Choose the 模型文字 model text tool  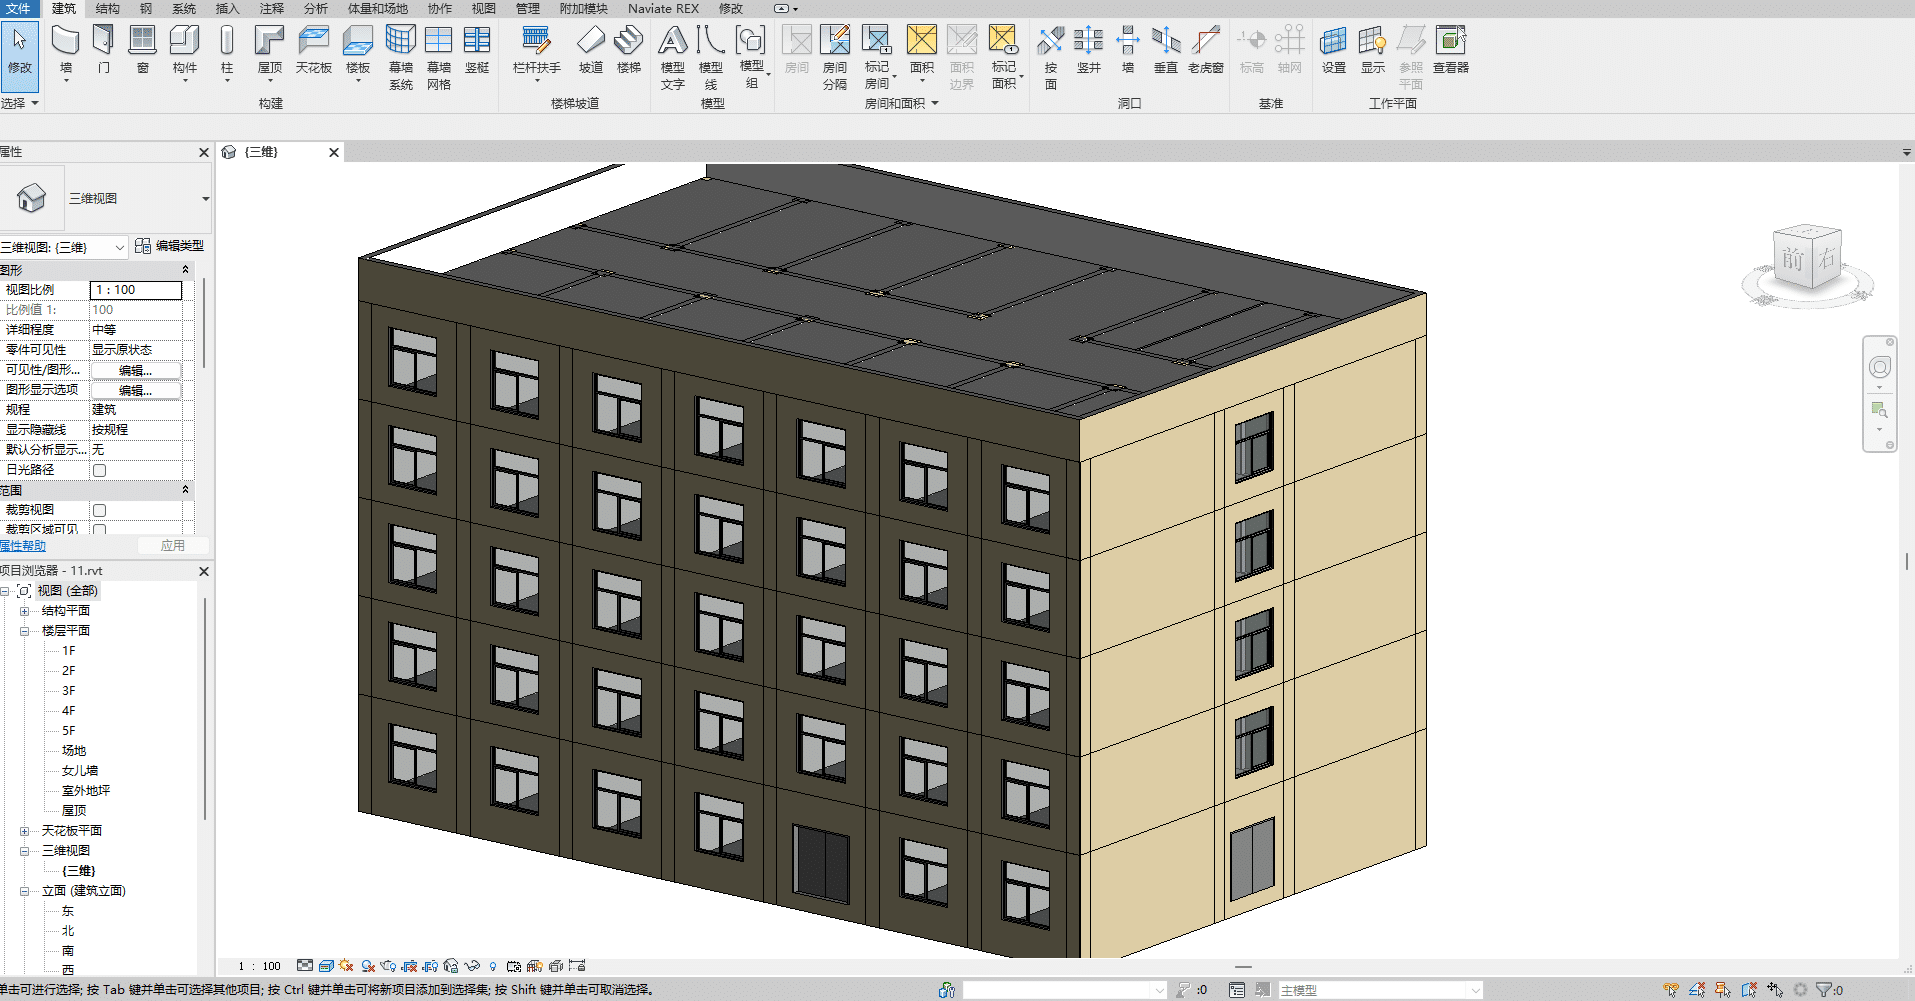click(673, 58)
